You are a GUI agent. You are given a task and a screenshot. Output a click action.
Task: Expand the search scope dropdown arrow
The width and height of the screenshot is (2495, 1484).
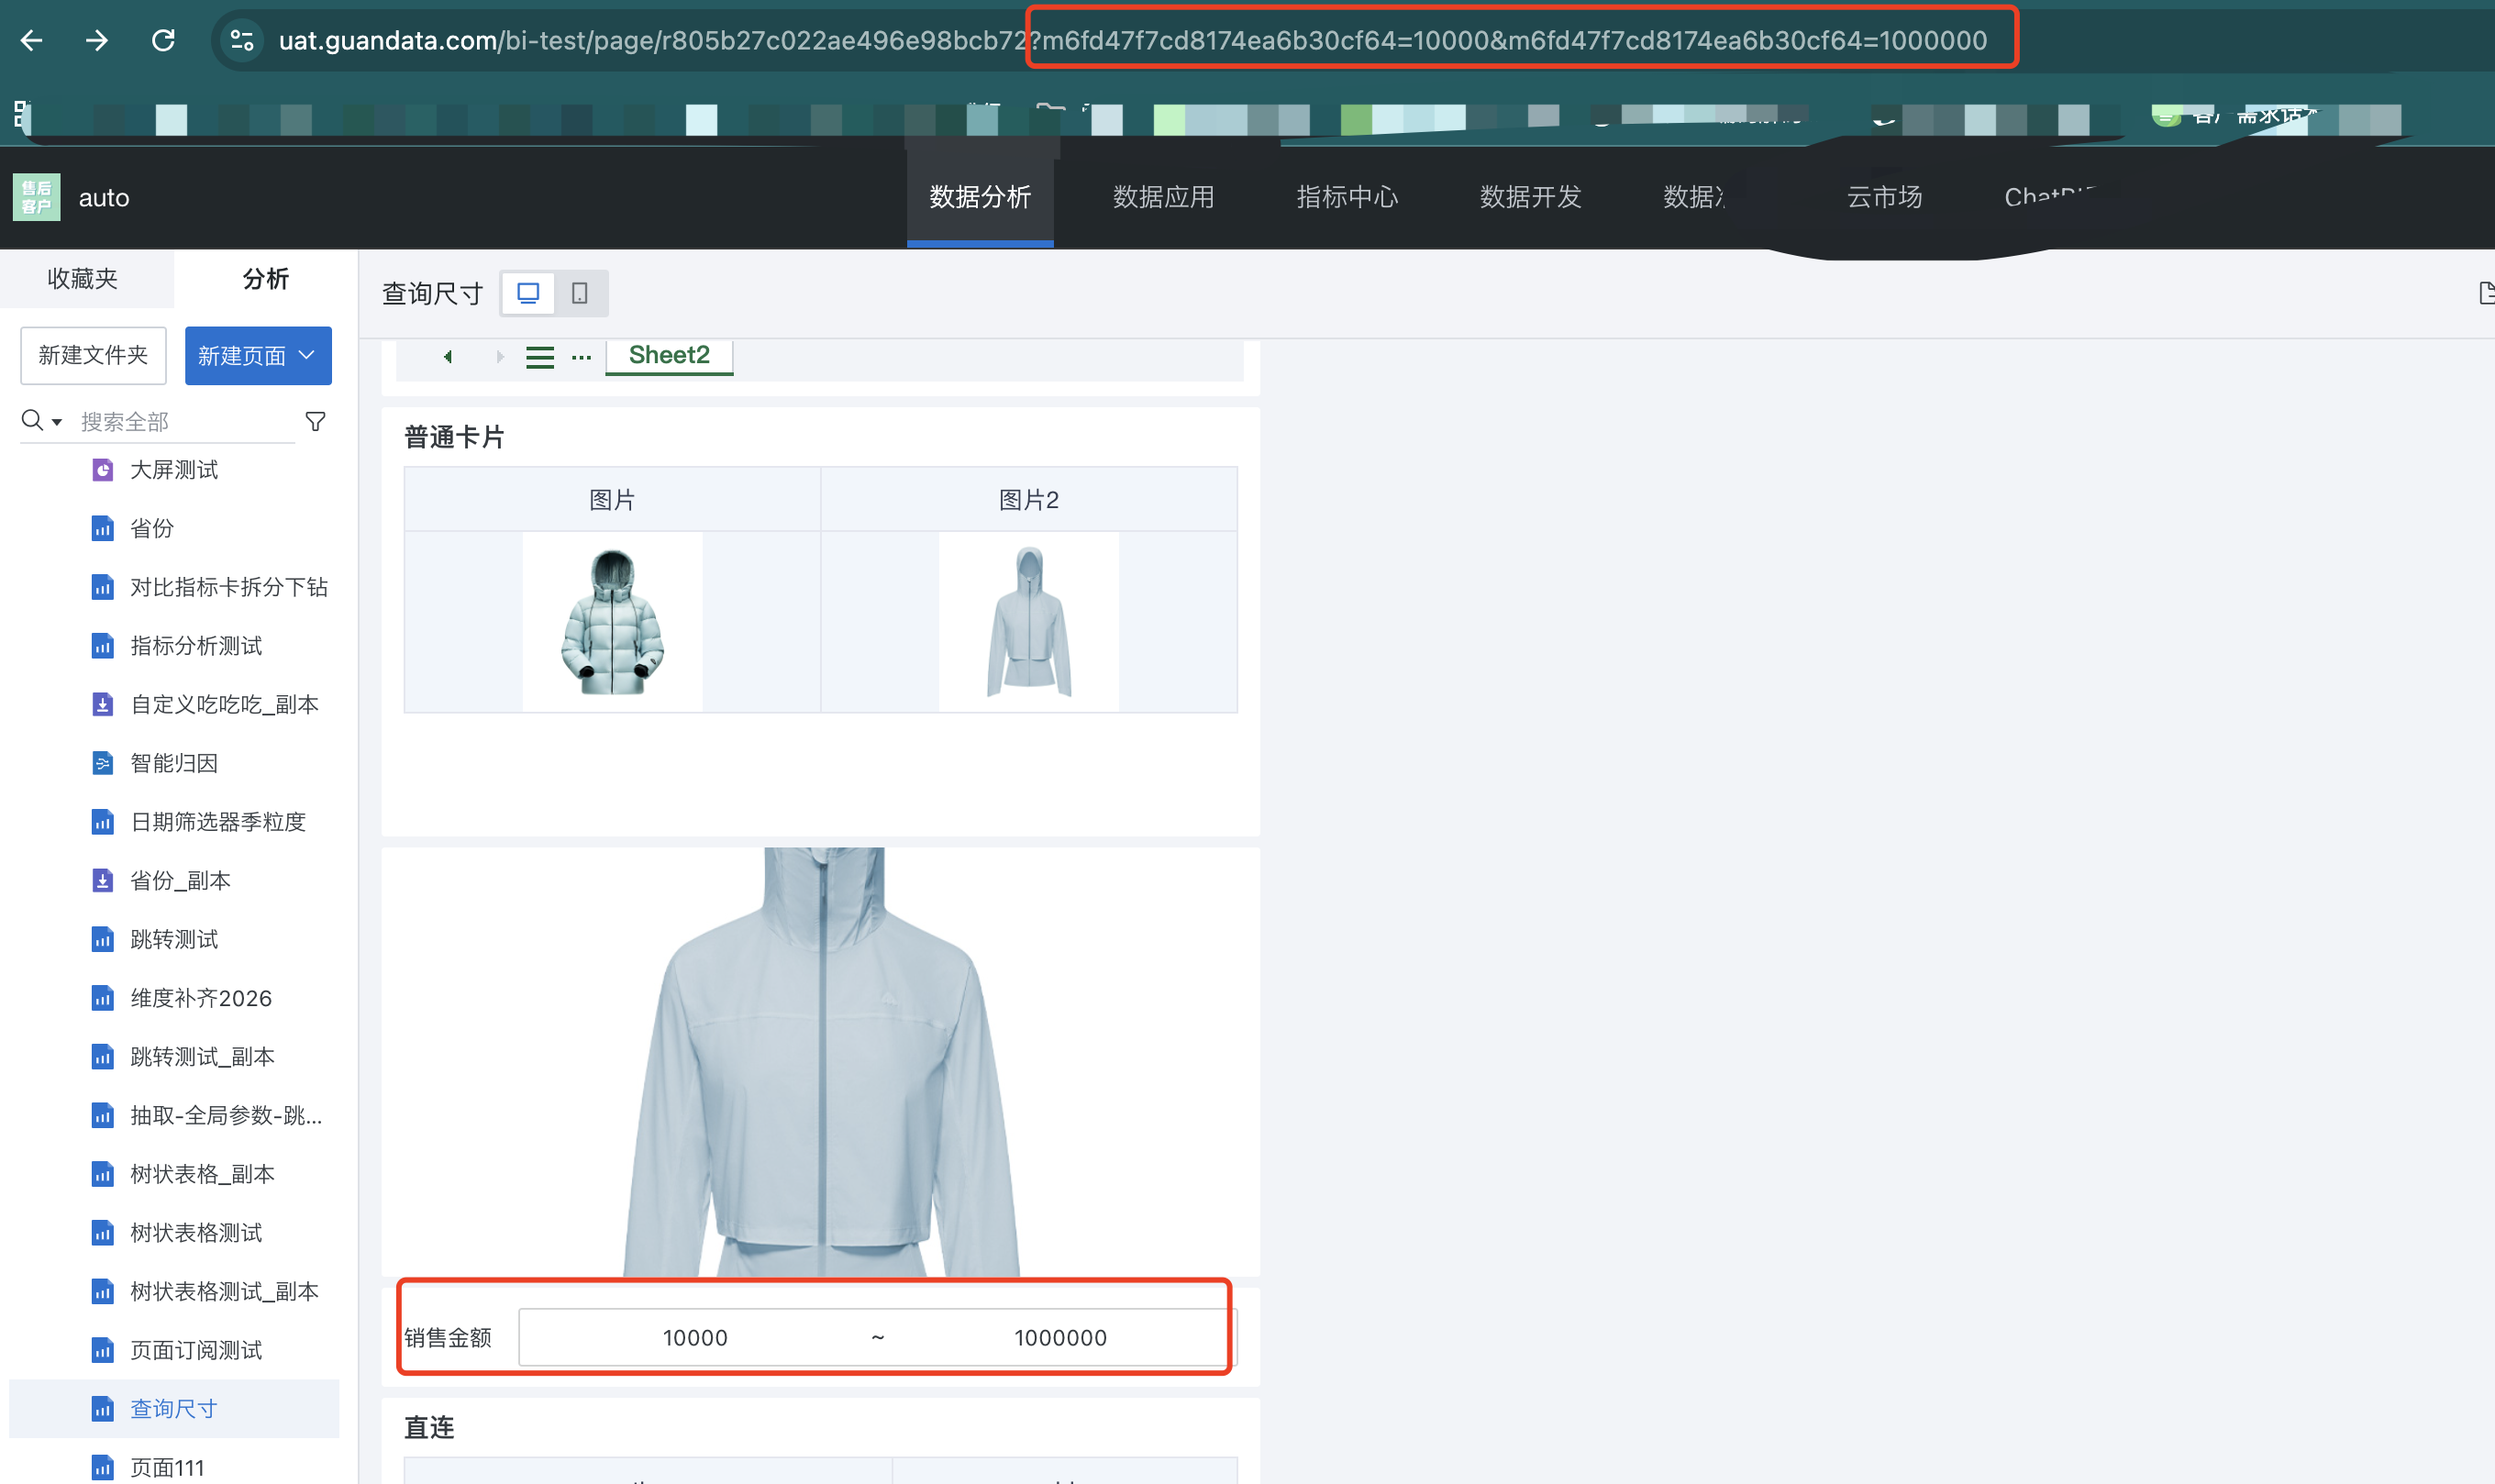click(x=57, y=422)
